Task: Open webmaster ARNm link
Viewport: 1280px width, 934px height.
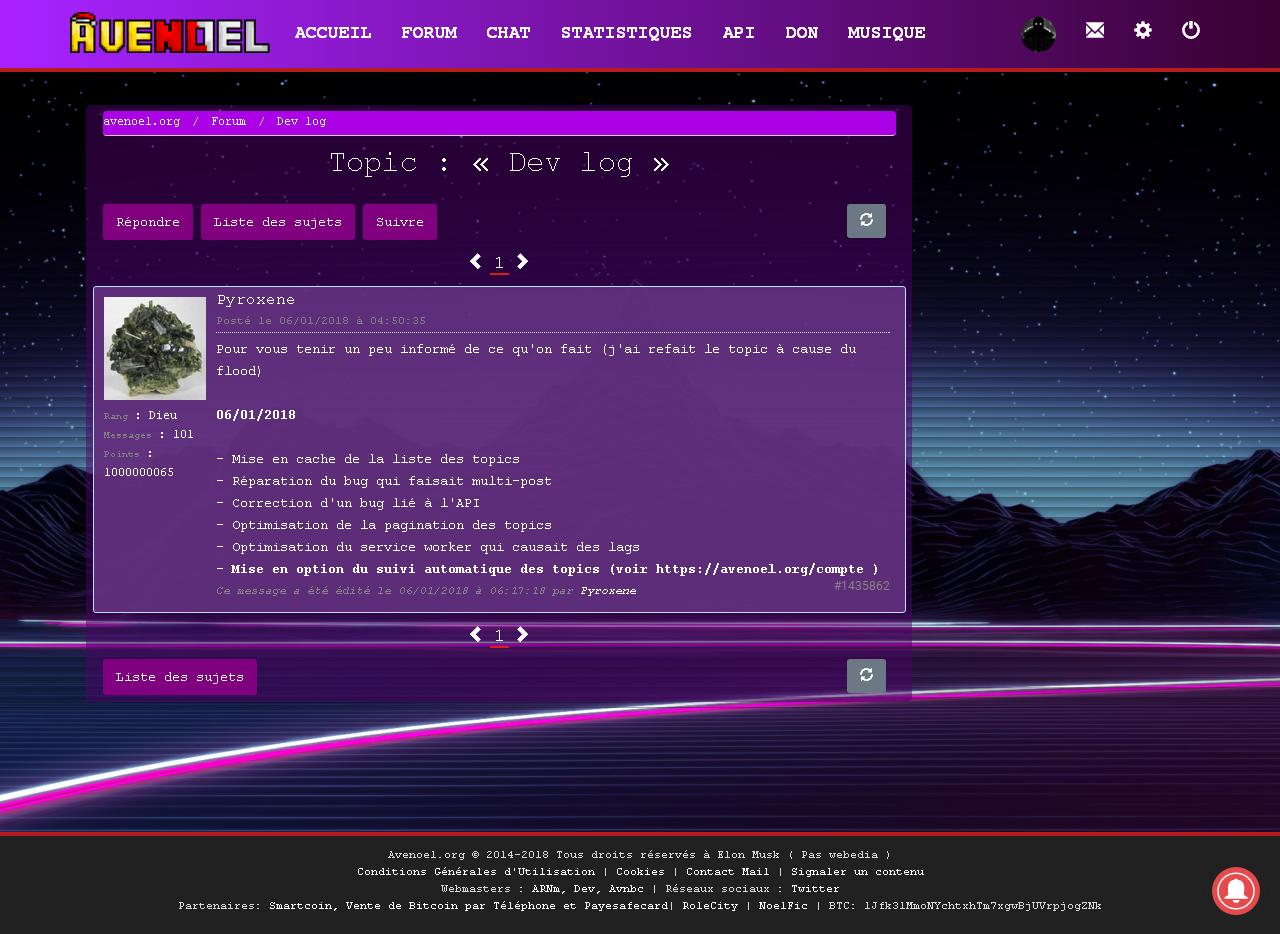Action: click(x=545, y=889)
